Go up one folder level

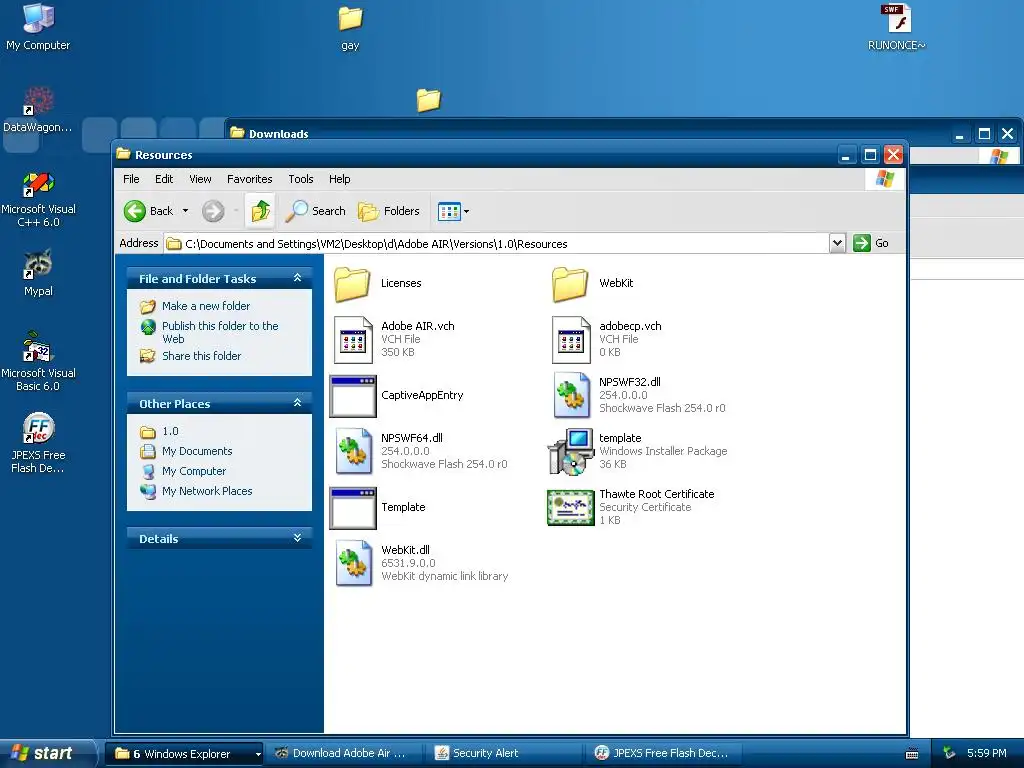[x=260, y=211]
